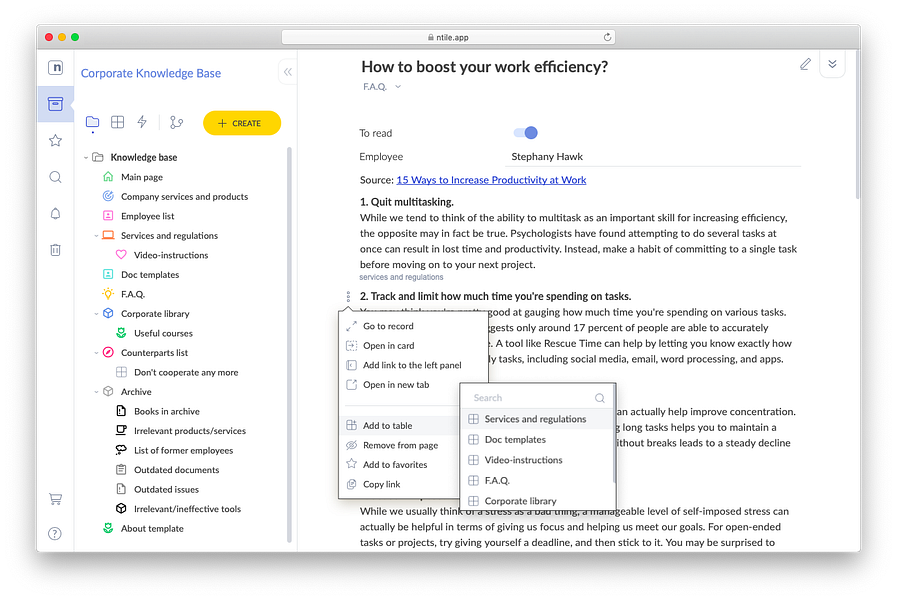The image size is (897, 600).
Task: Open F.A.Q. dropdown under page title
Action: tap(382, 87)
